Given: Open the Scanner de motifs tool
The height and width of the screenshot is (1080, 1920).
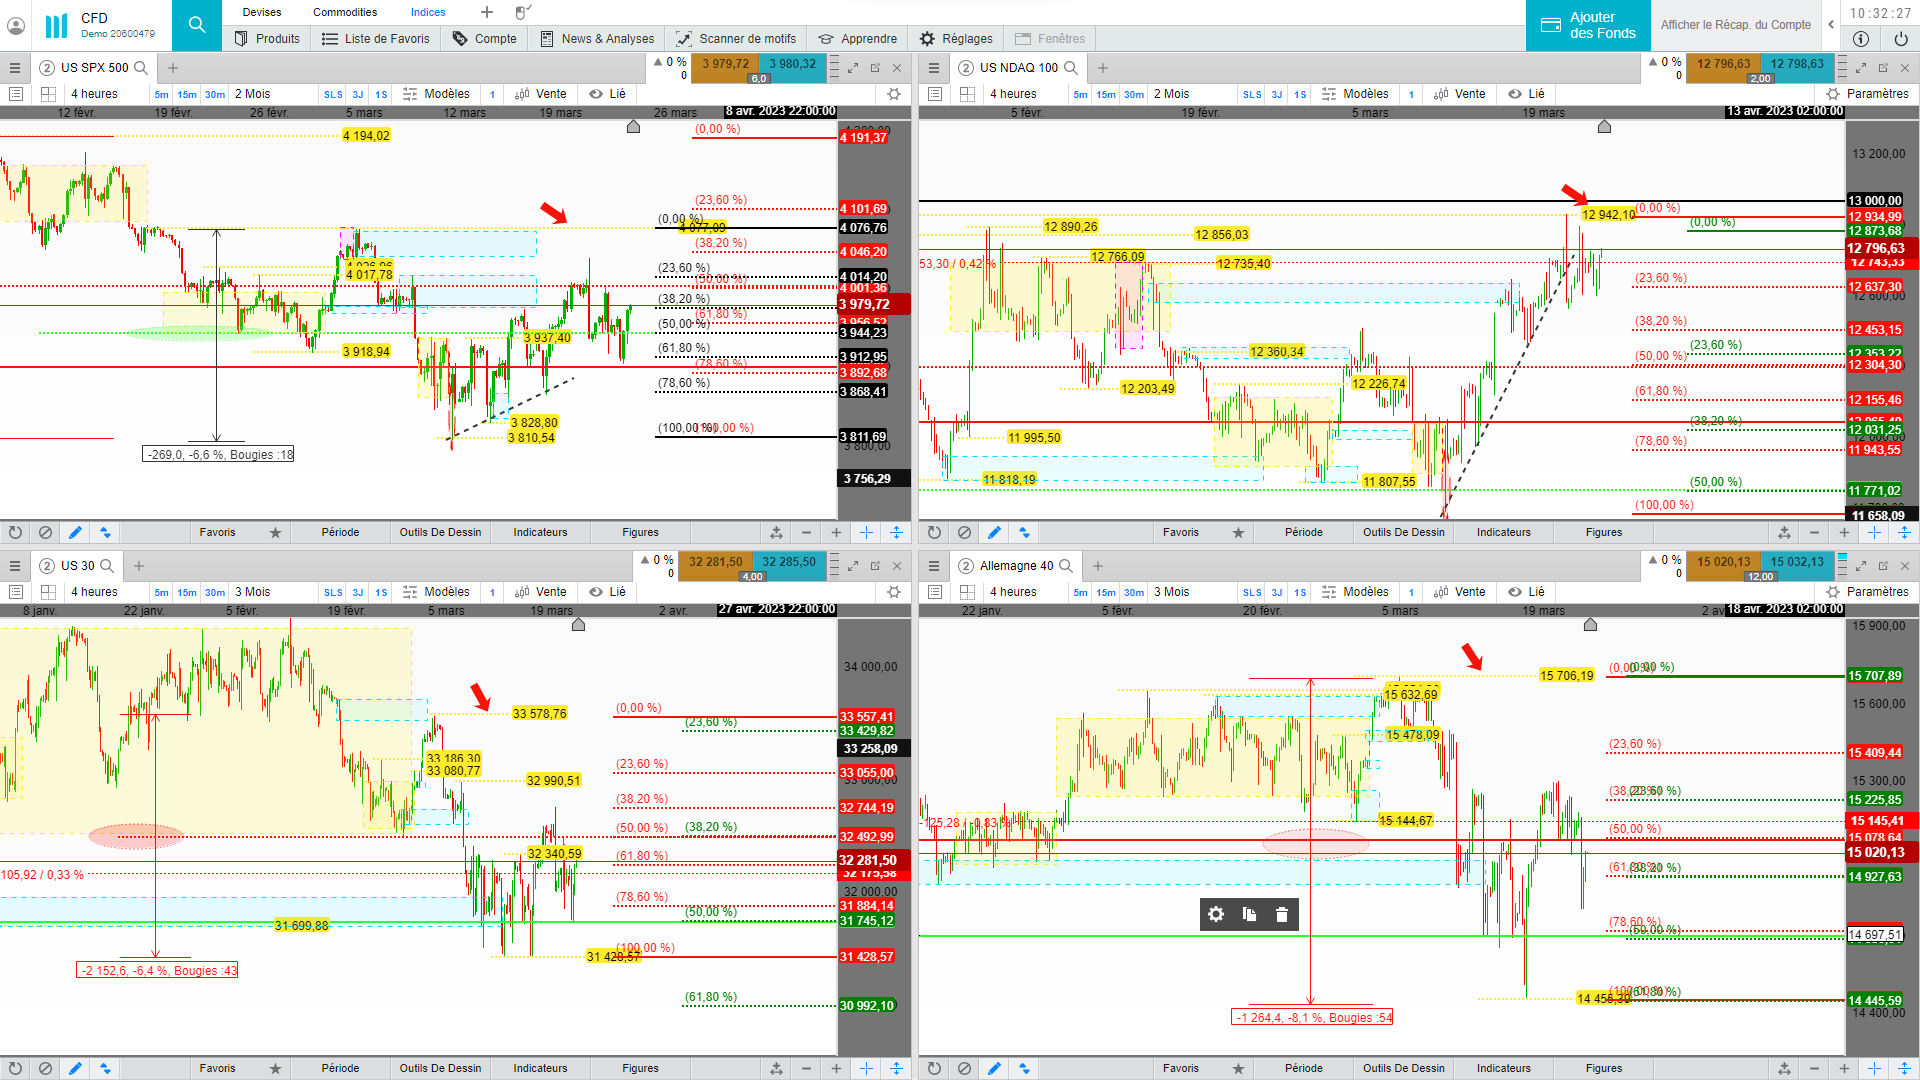Looking at the screenshot, I should [736, 39].
